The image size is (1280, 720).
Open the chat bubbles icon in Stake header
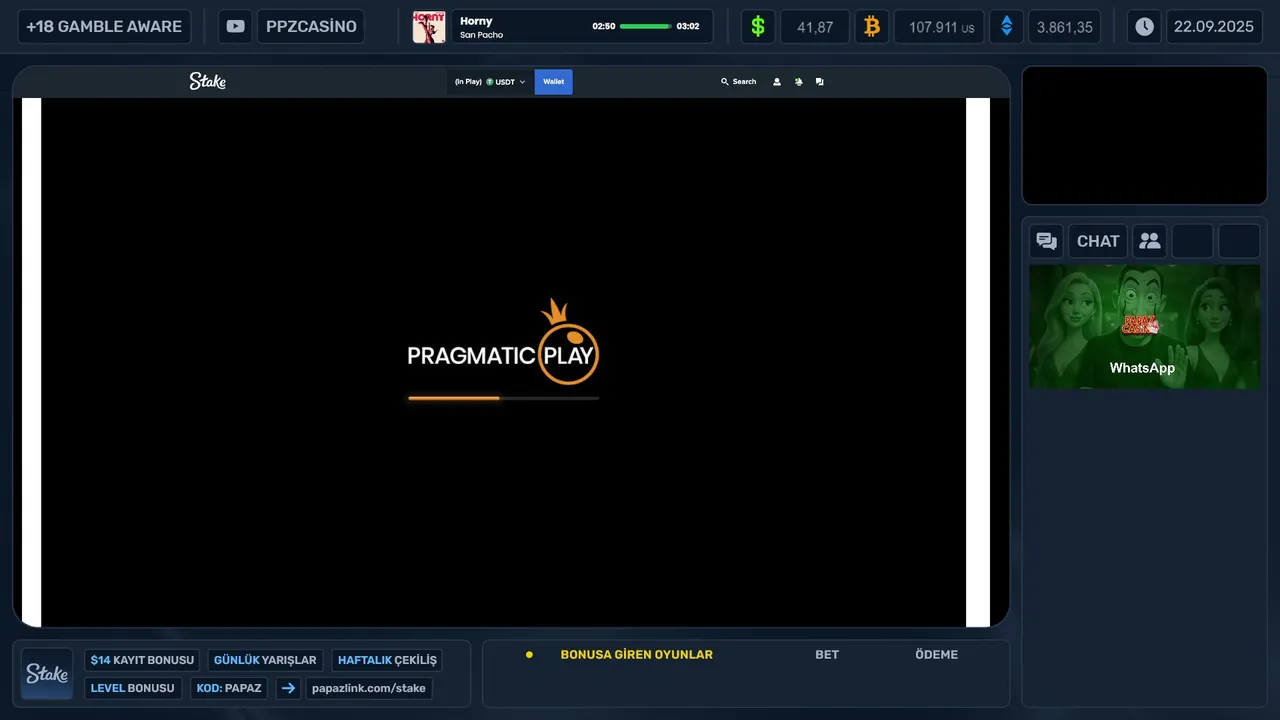click(820, 82)
